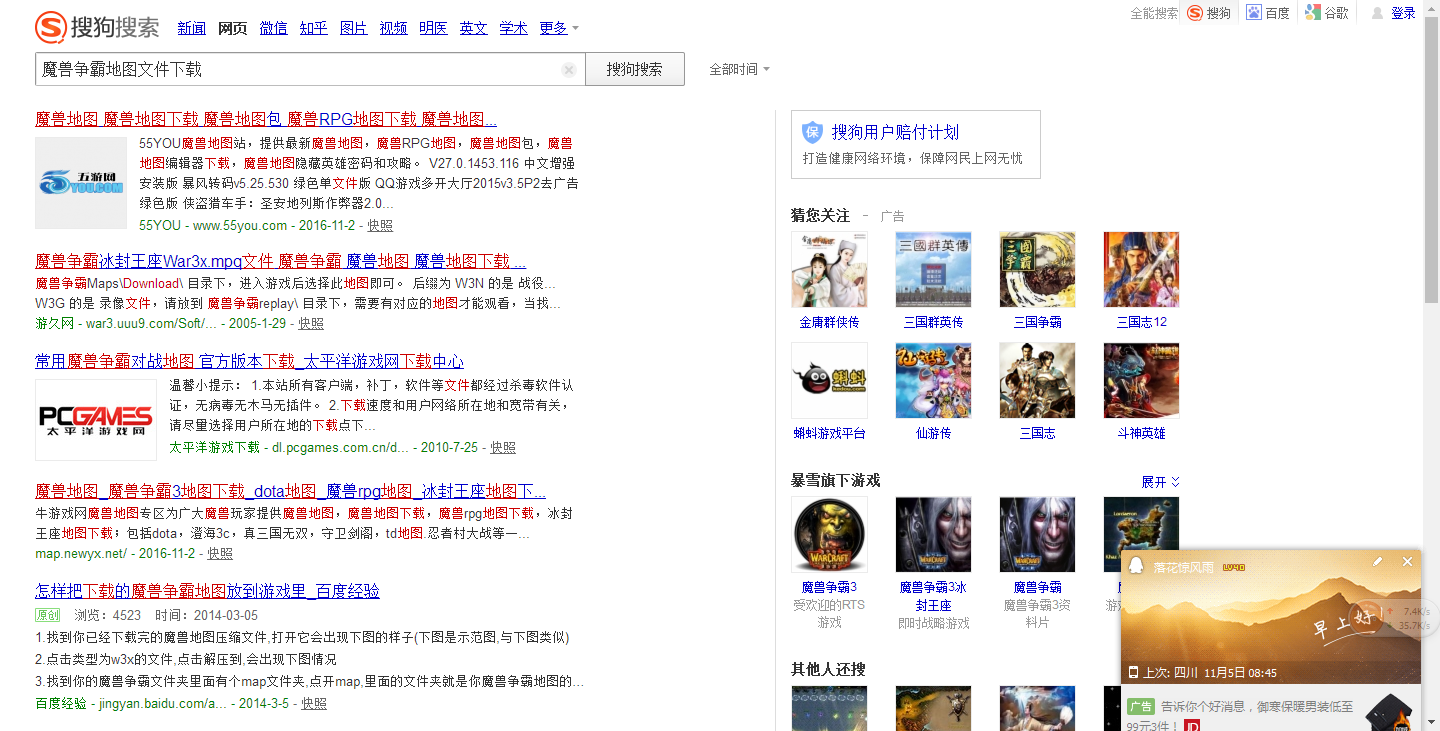Image resolution: width=1440 pixels, height=731 pixels.
Task: Close the QQ greeting popup
Action: pyautogui.click(x=1407, y=562)
